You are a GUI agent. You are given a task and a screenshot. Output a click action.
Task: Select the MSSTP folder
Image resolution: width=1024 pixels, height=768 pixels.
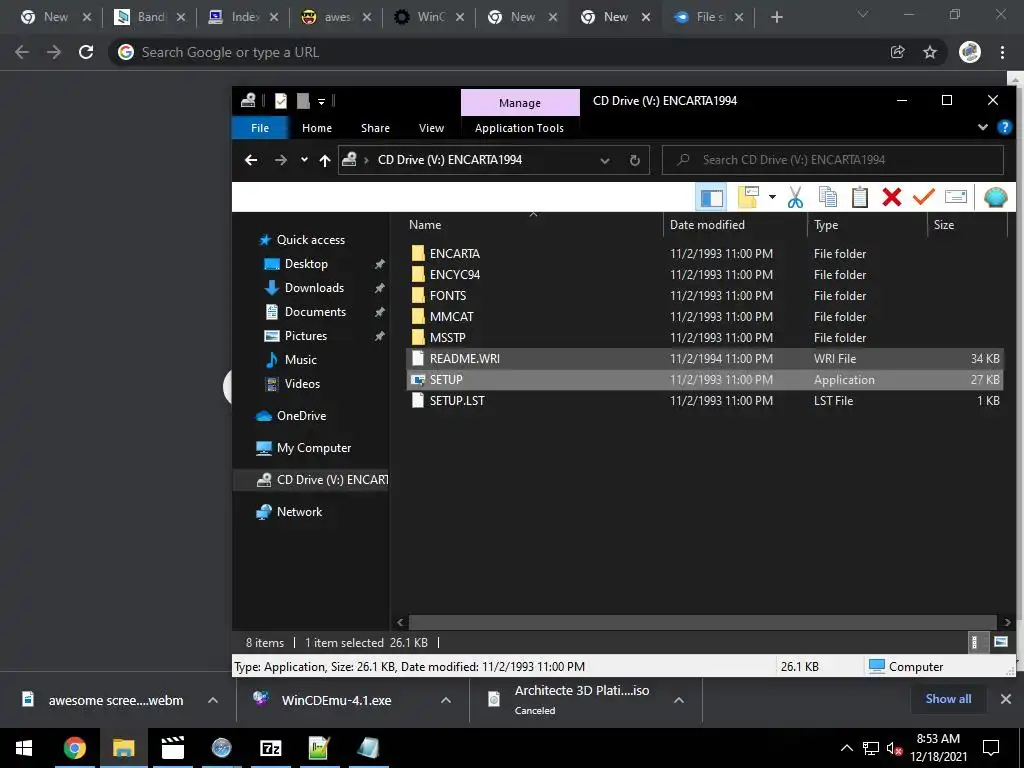click(704, 338)
